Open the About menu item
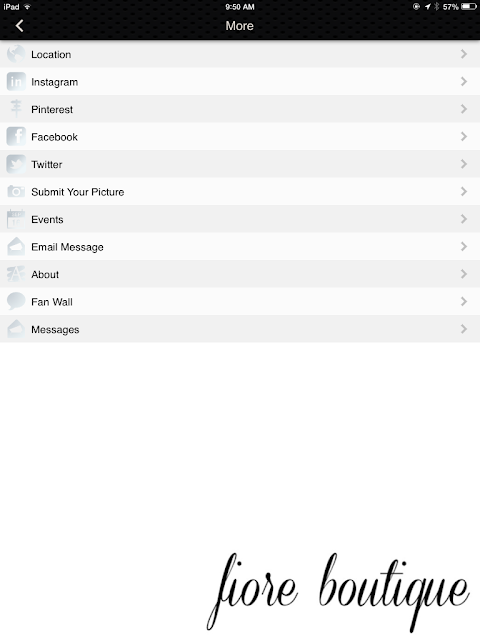The image size is (480, 640). [x=240, y=274]
